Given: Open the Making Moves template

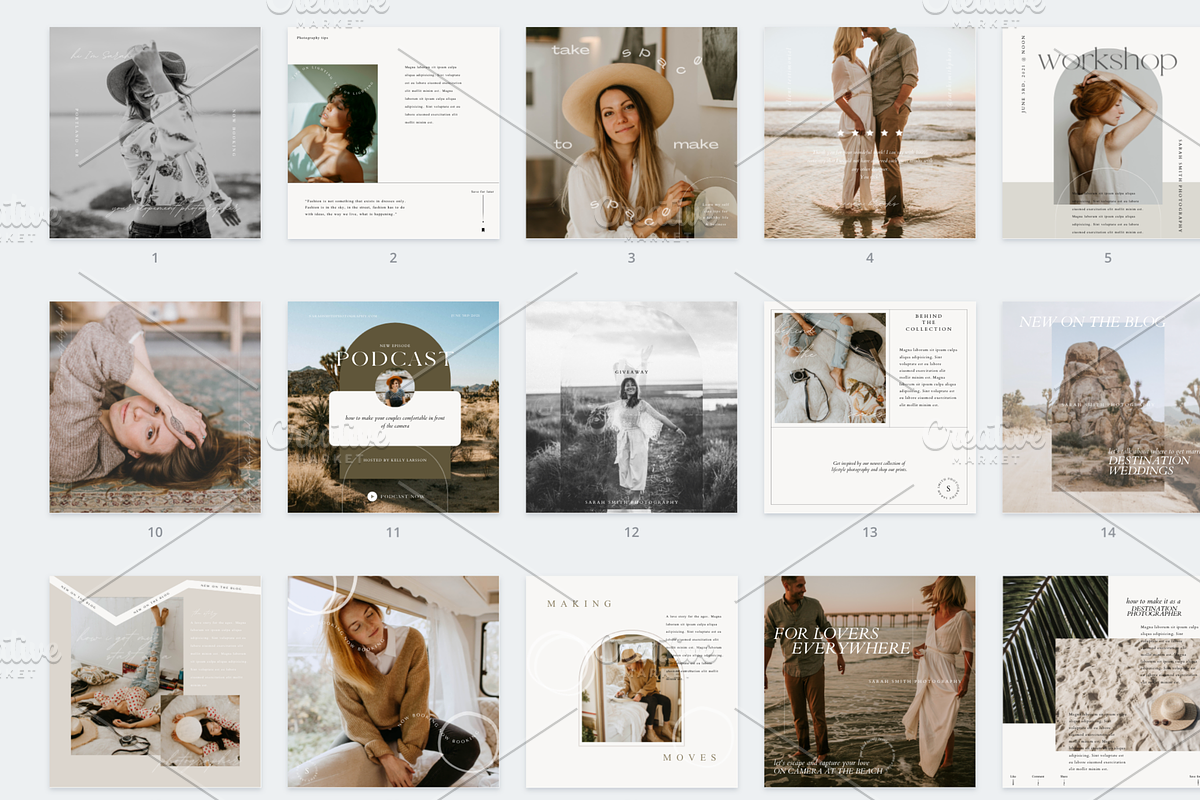Looking at the screenshot, I should (632, 681).
